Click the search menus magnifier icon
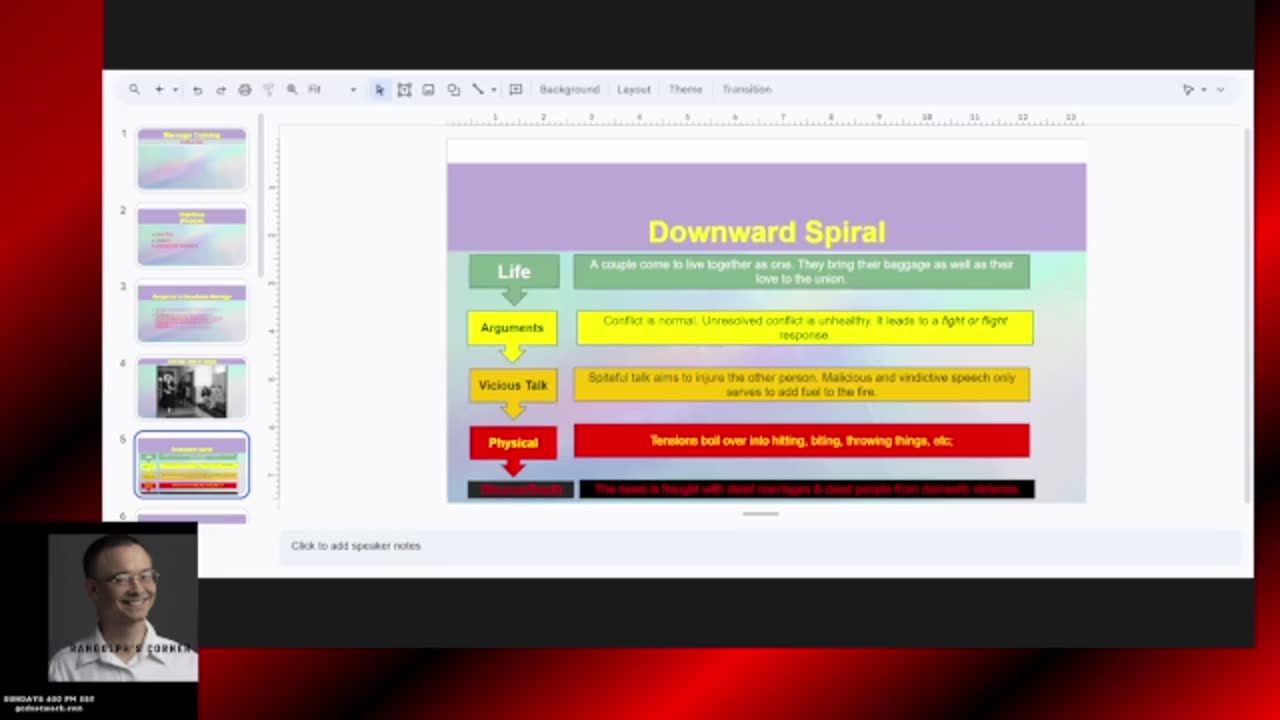1280x720 pixels. click(134, 89)
